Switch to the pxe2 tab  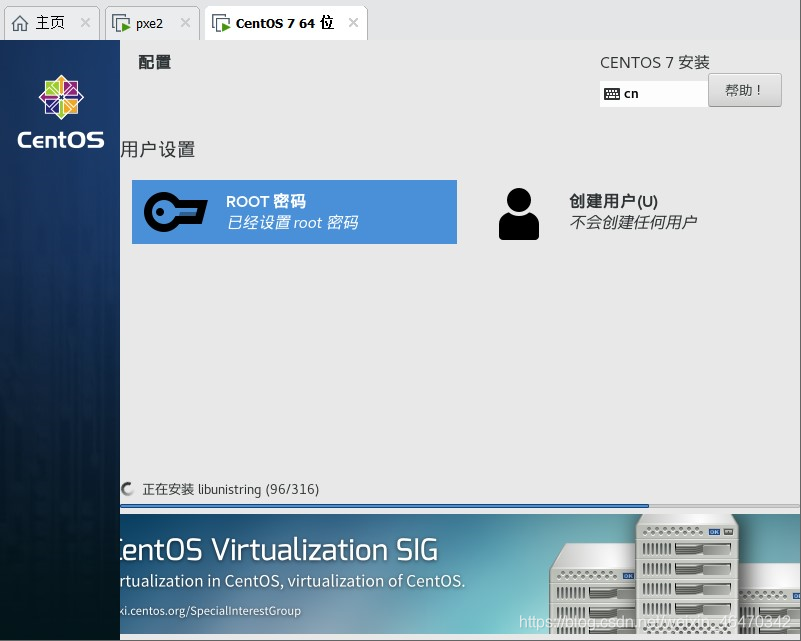tap(152, 23)
